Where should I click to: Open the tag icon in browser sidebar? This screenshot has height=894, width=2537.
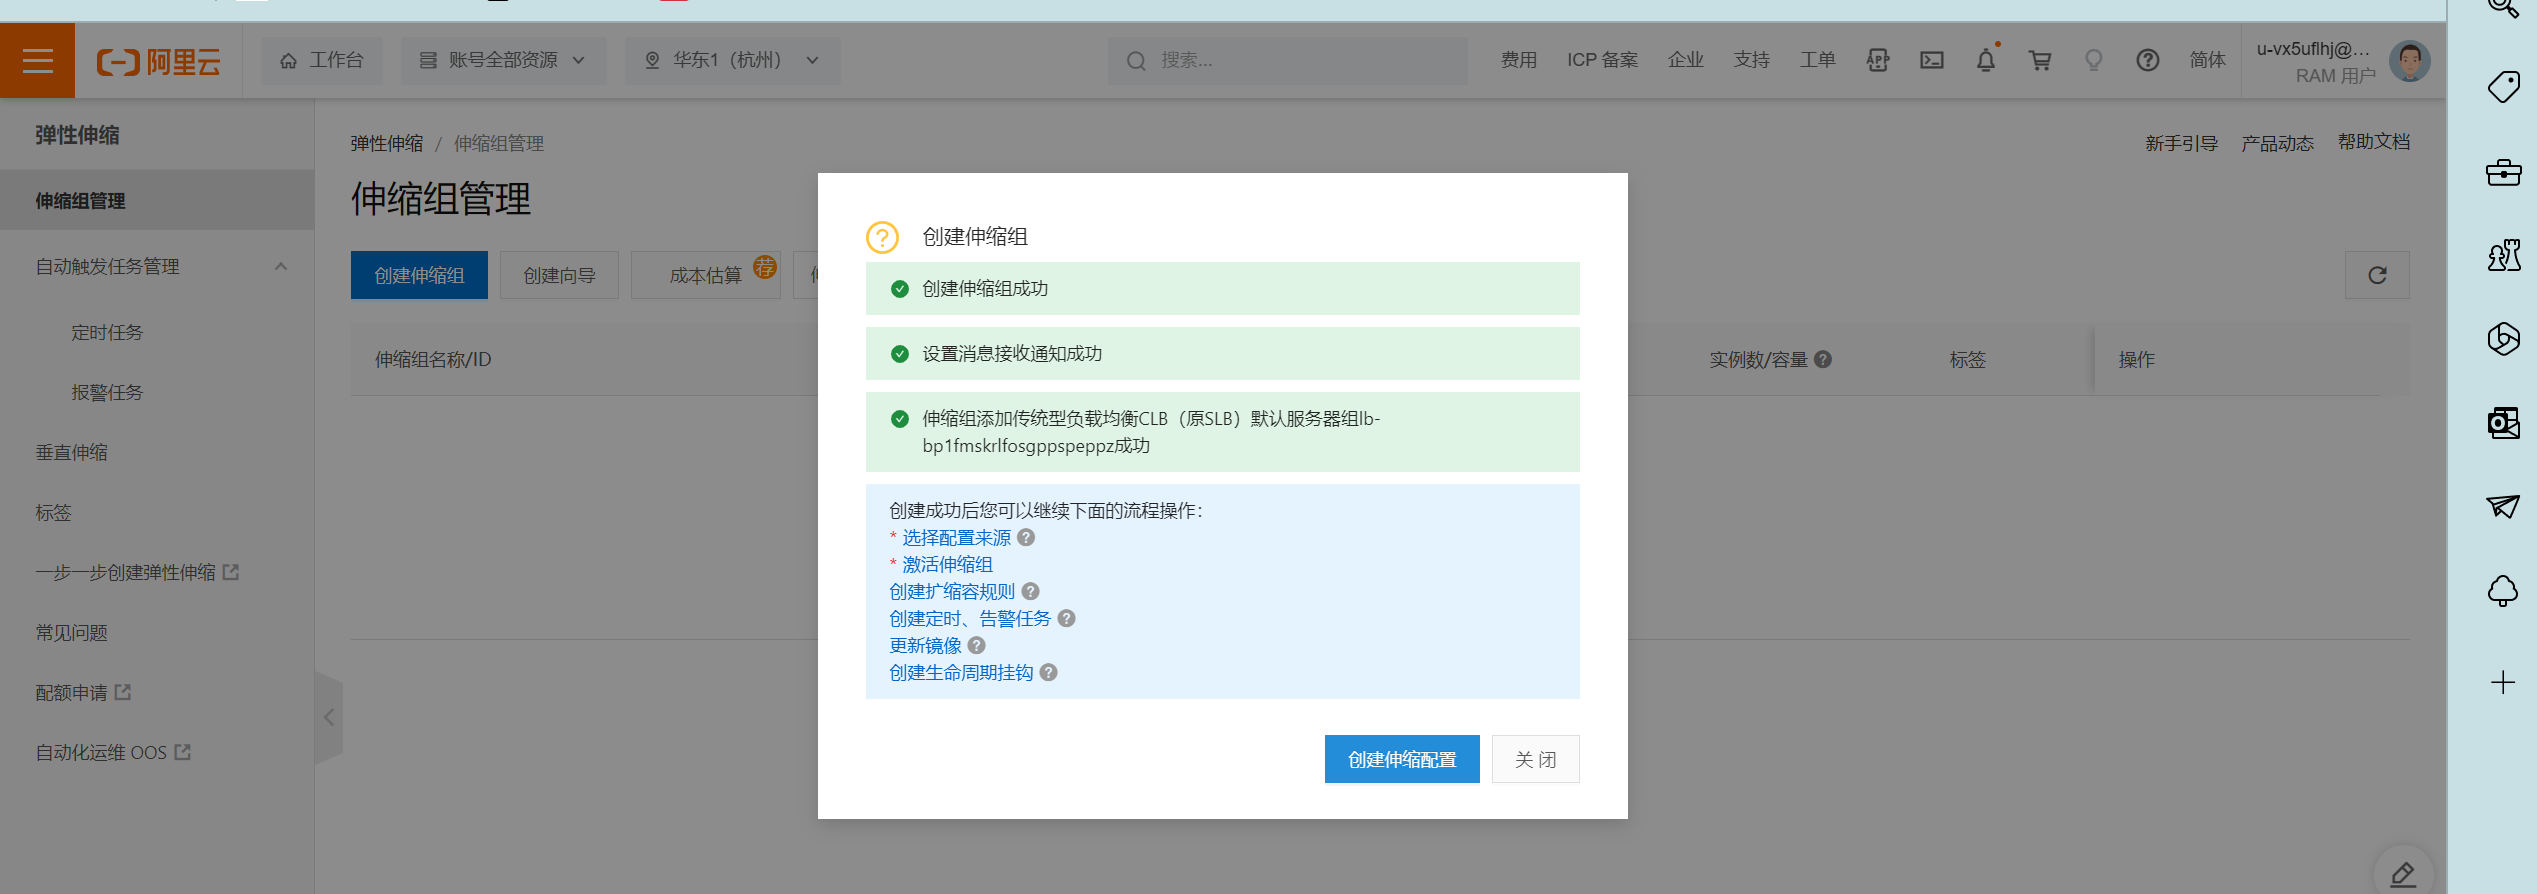2503,87
